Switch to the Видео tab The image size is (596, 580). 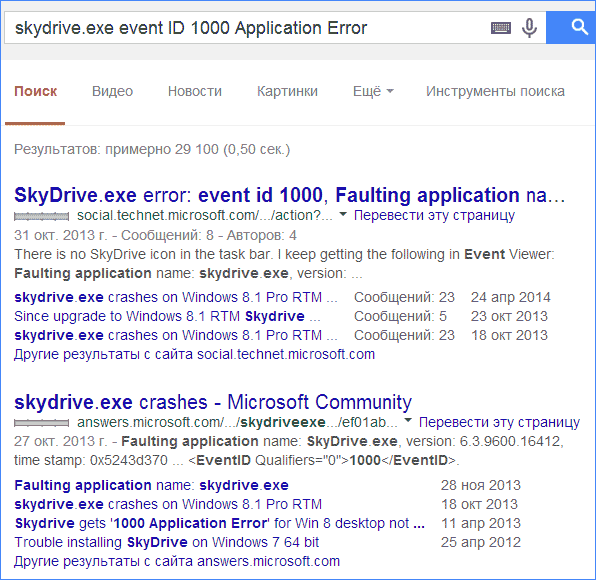pyautogui.click(x=113, y=91)
